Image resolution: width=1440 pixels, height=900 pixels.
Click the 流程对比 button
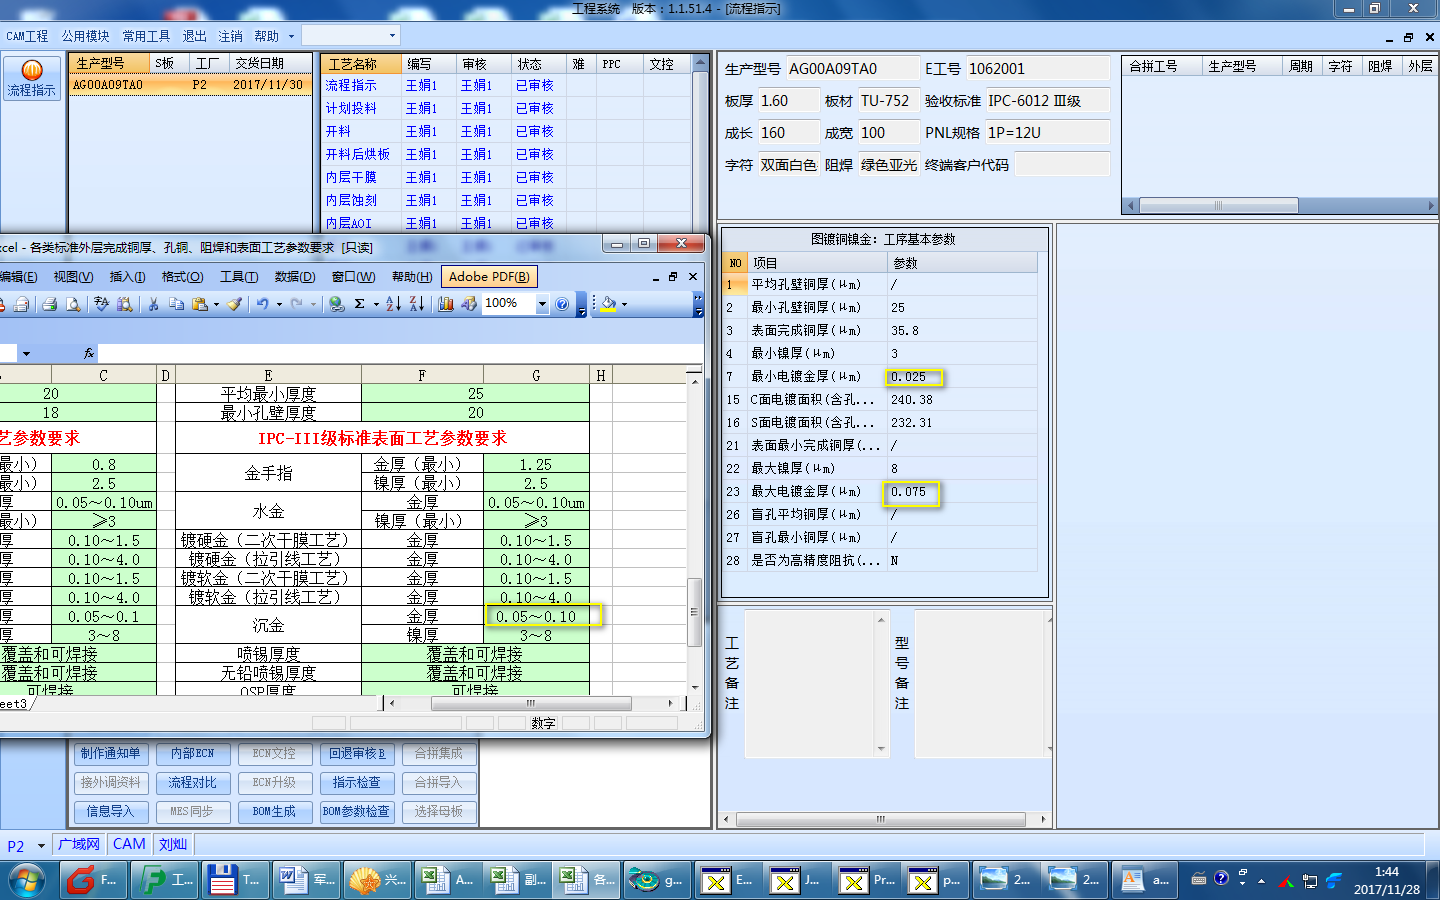(192, 783)
